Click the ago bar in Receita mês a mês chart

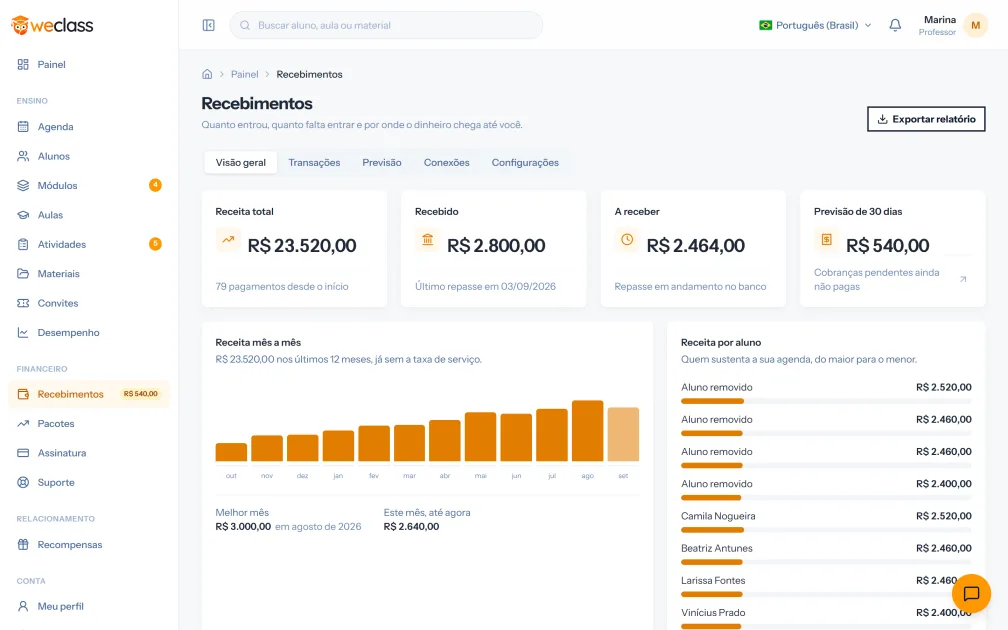click(588, 431)
